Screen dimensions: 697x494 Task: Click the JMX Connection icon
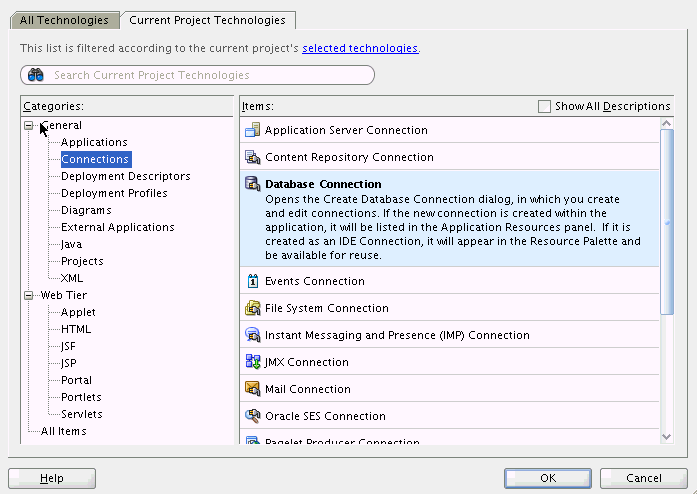252,362
